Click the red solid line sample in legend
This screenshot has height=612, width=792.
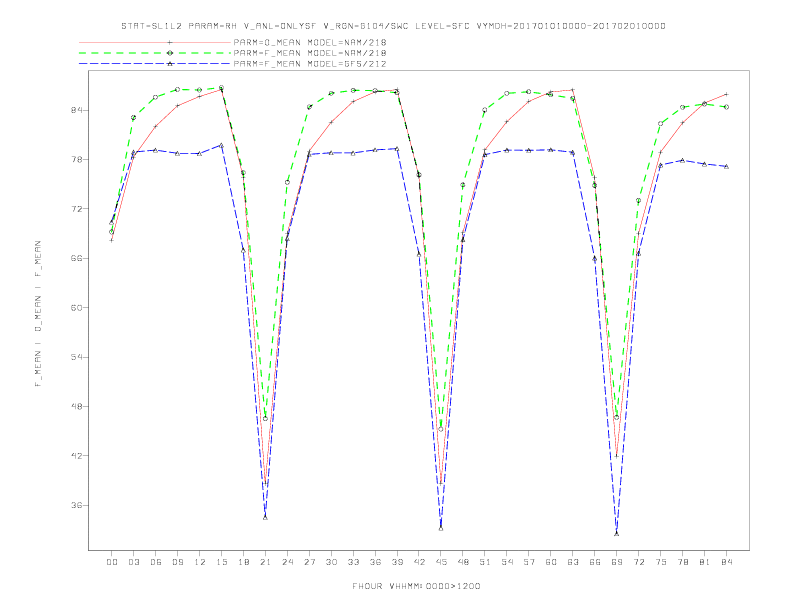[155, 42]
